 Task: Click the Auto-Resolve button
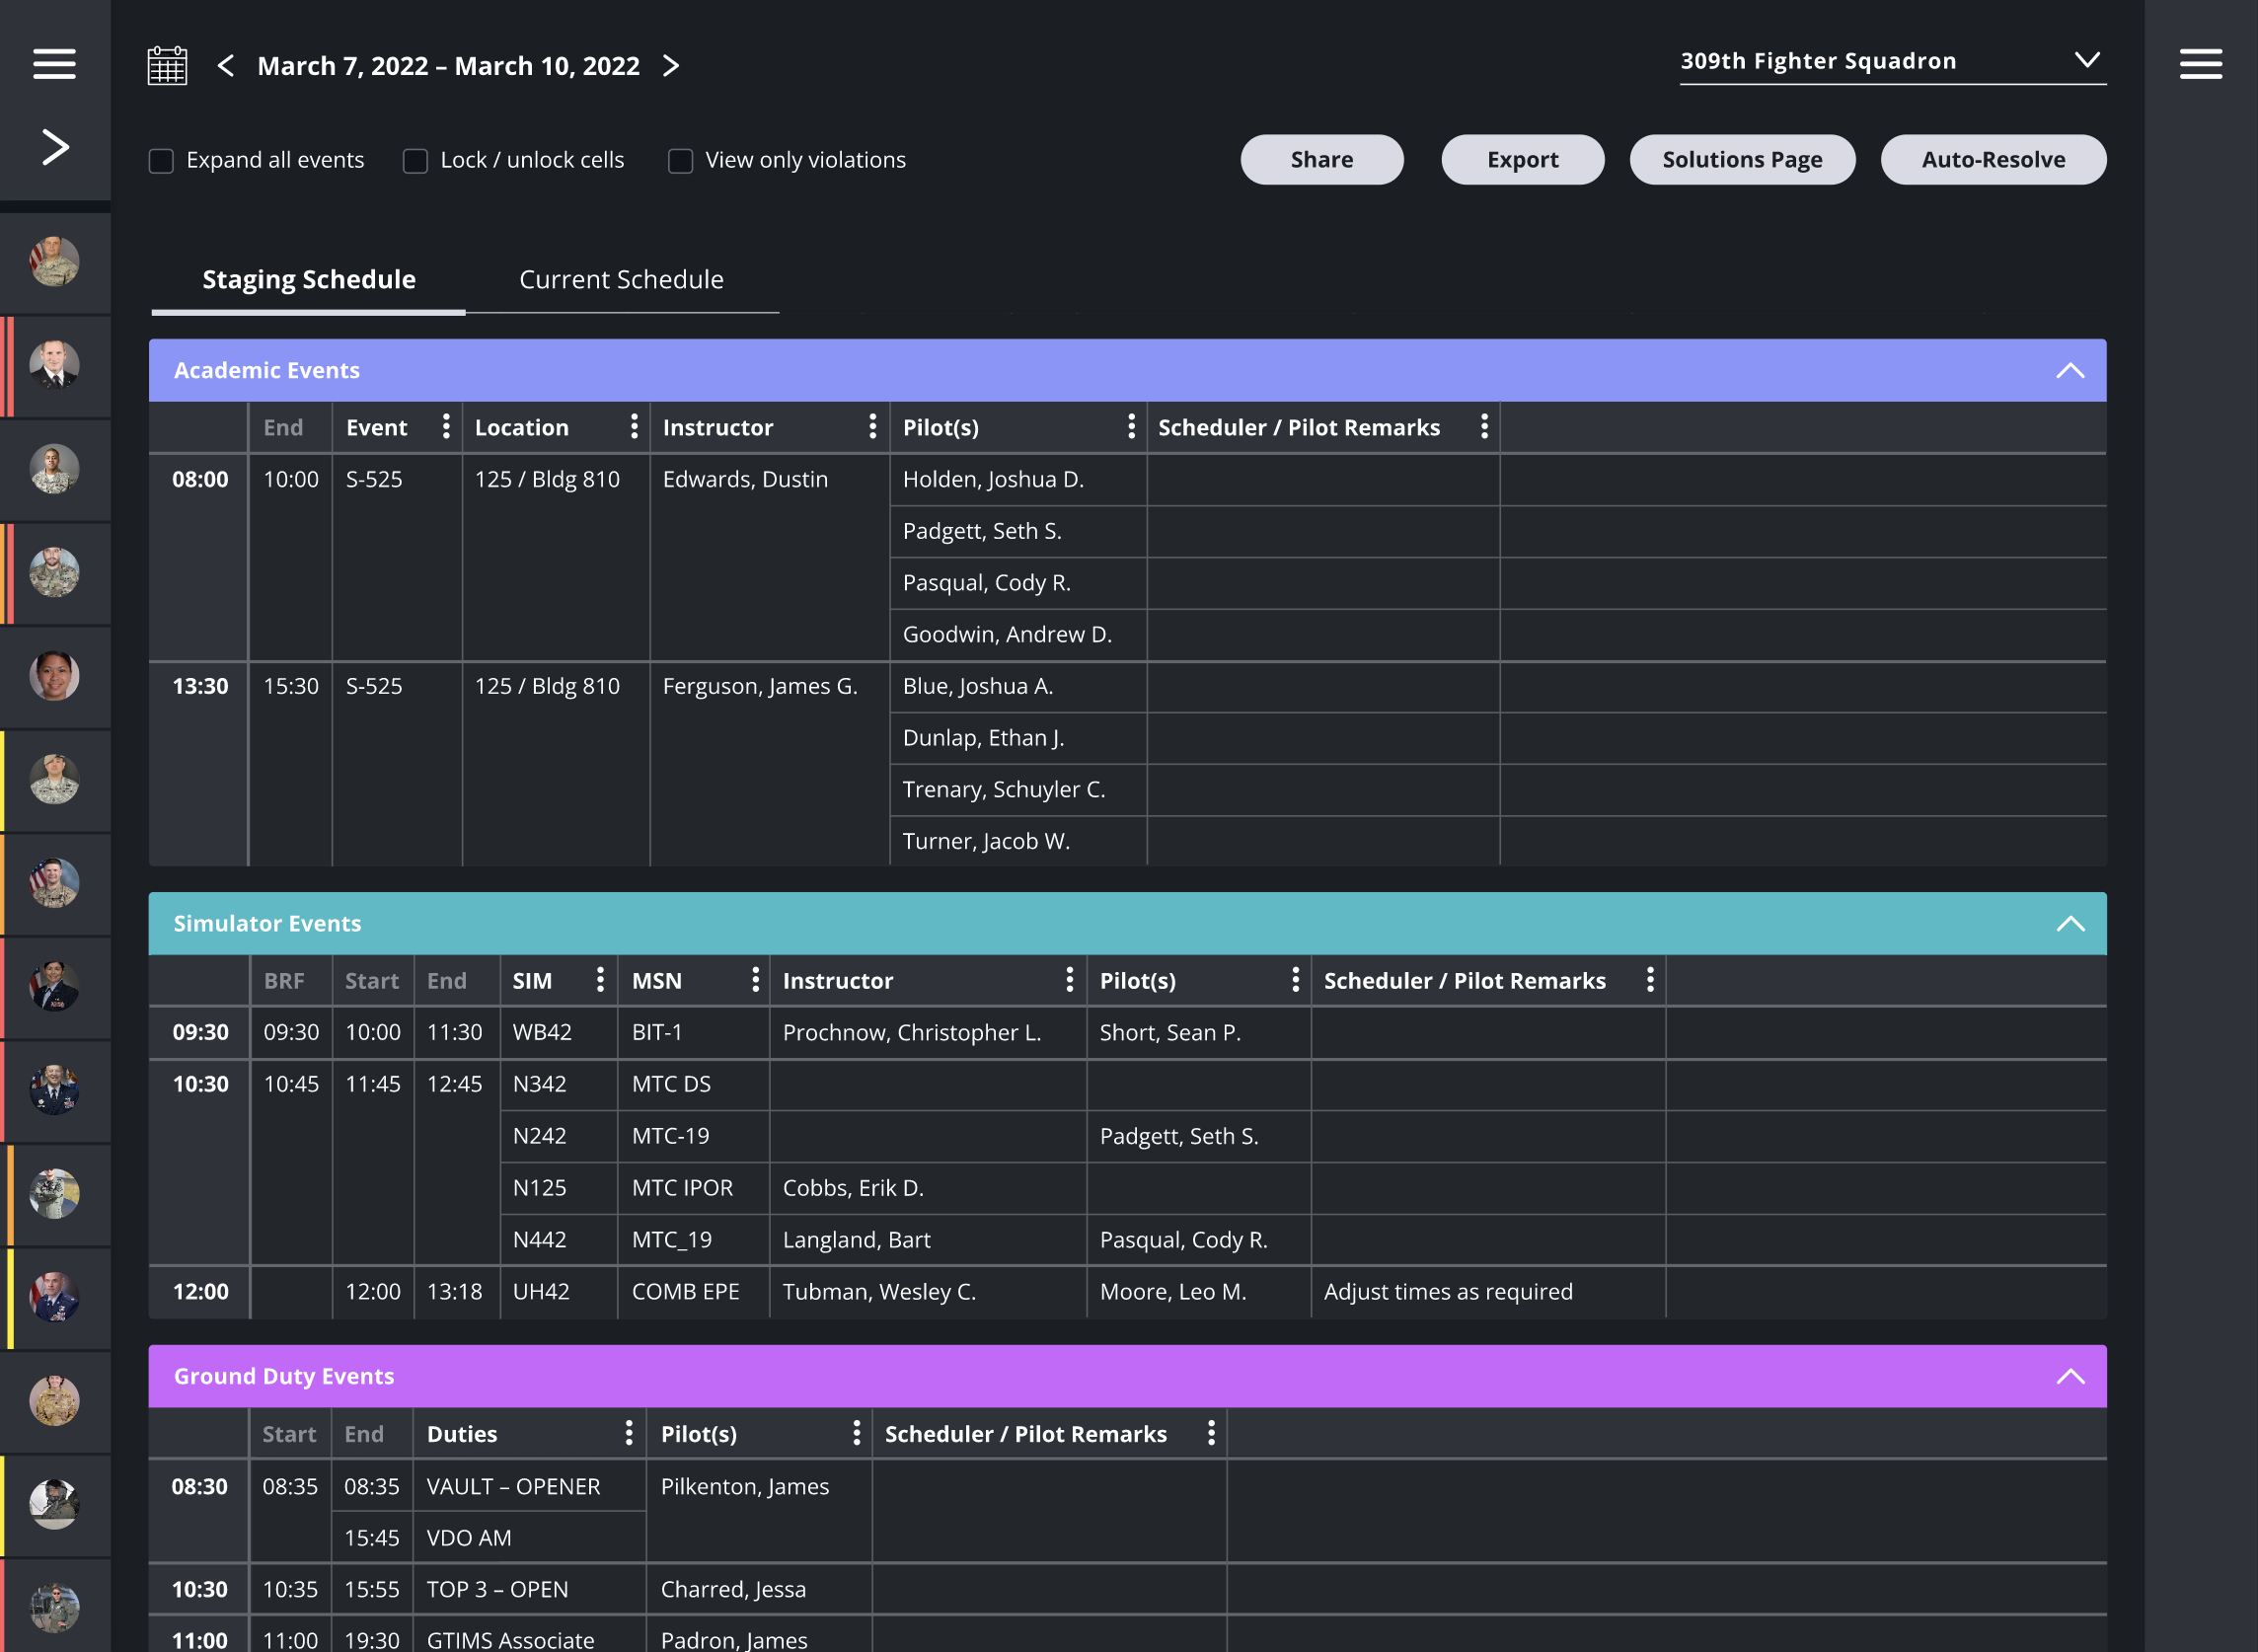(1992, 160)
